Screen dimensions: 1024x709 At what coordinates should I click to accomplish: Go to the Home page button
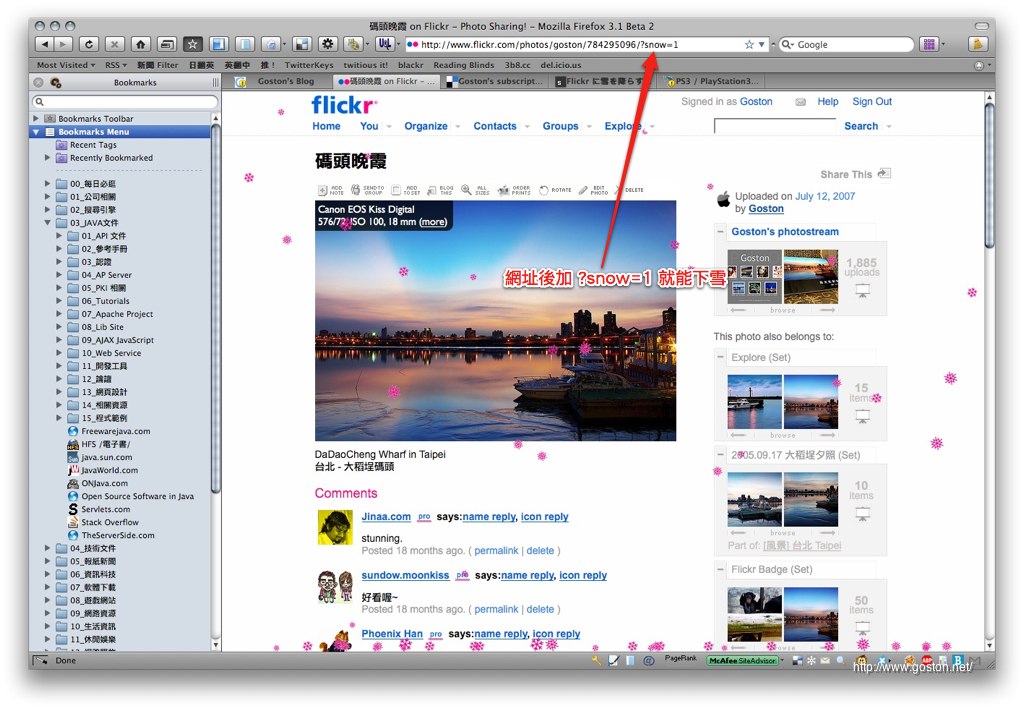[140, 44]
